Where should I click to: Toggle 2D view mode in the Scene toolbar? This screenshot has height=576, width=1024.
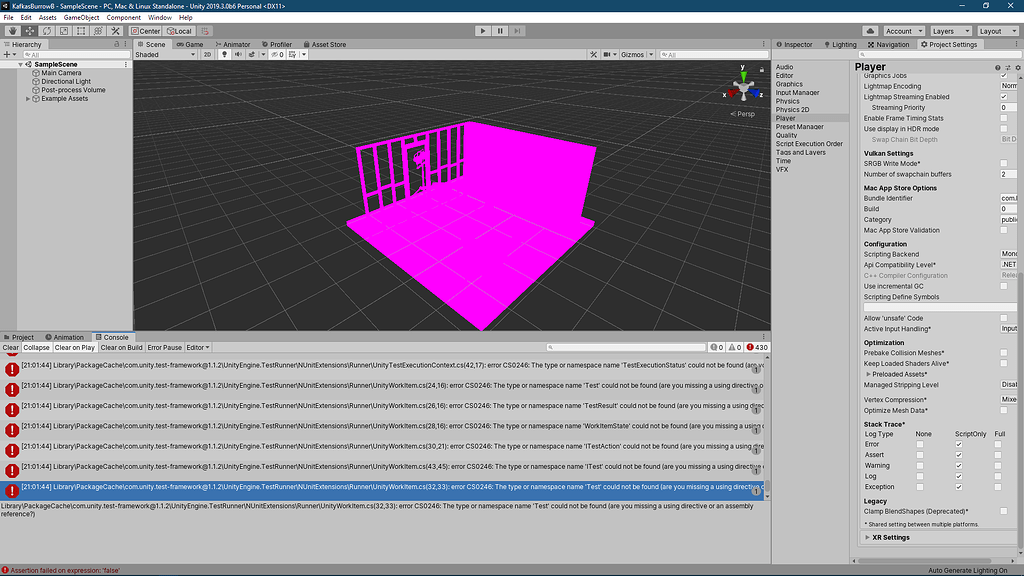pyautogui.click(x=208, y=54)
